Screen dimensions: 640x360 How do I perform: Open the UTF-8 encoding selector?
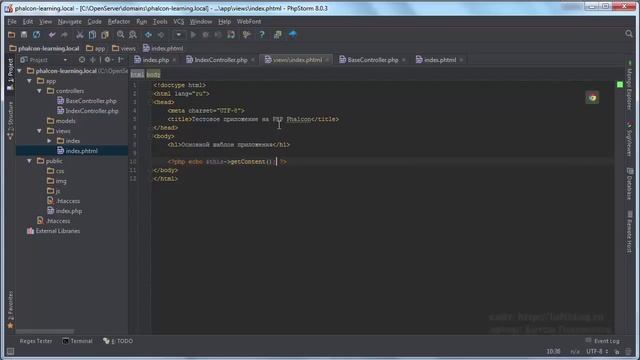pos(597,351)
